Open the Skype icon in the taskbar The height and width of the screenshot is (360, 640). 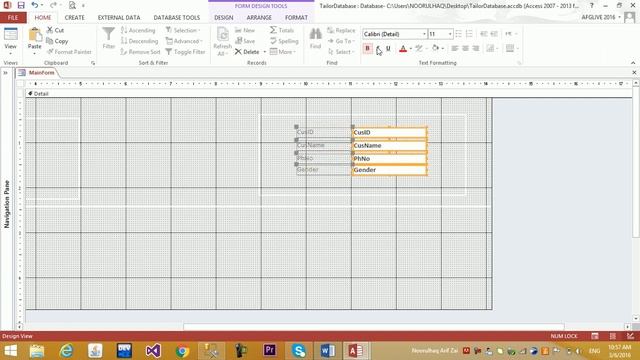click(x=299, y=350)
